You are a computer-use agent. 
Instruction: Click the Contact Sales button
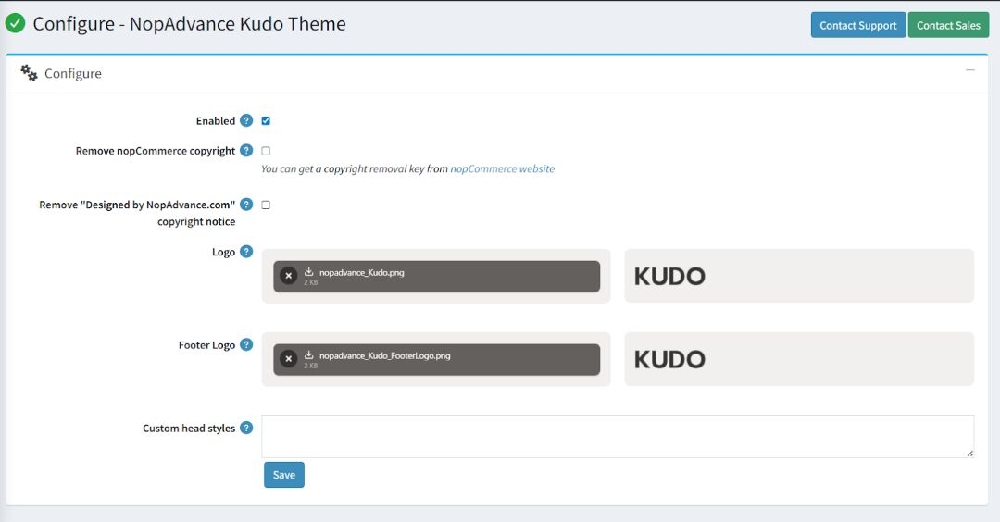click(948, 26)
